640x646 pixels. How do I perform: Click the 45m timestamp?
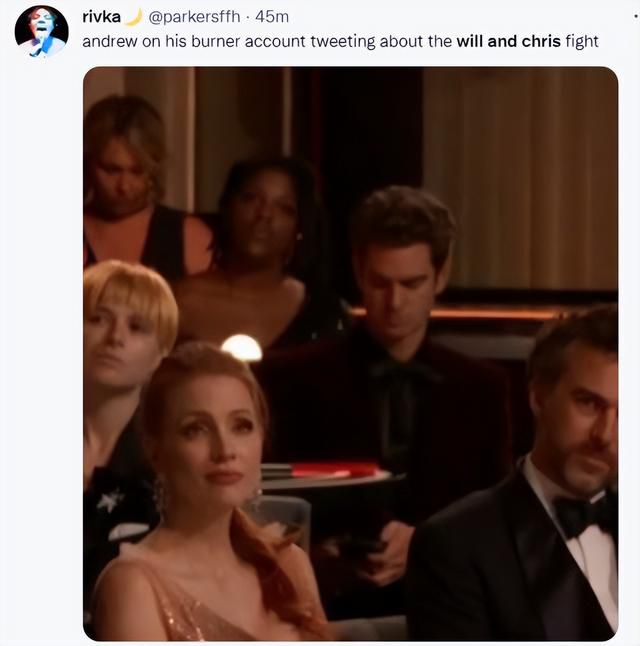coord(272,17)
